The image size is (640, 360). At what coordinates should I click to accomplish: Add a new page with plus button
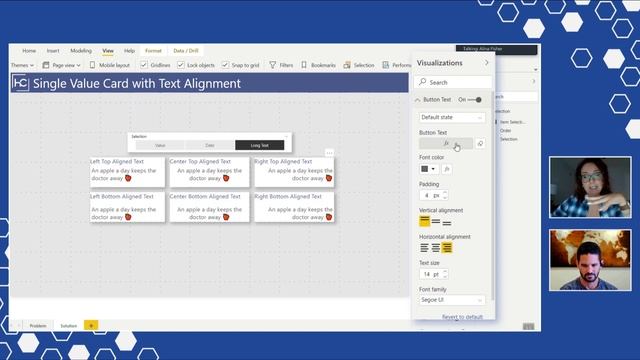pos(91,325)
